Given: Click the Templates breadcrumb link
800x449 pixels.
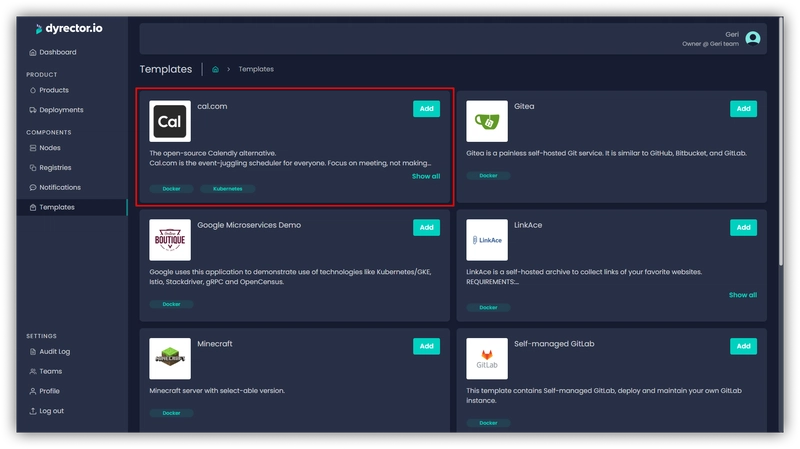Looking at the screenshot, I should point(256,69).
